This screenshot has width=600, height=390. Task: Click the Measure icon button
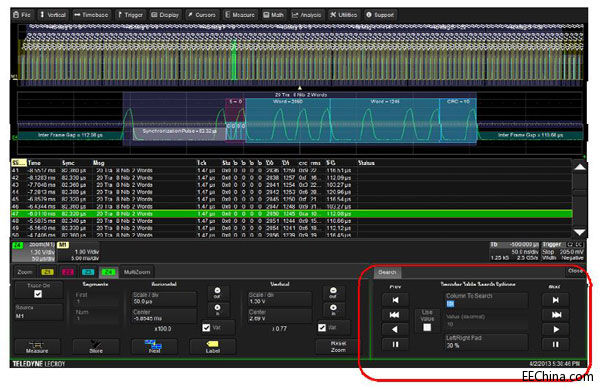click(37, 347)
